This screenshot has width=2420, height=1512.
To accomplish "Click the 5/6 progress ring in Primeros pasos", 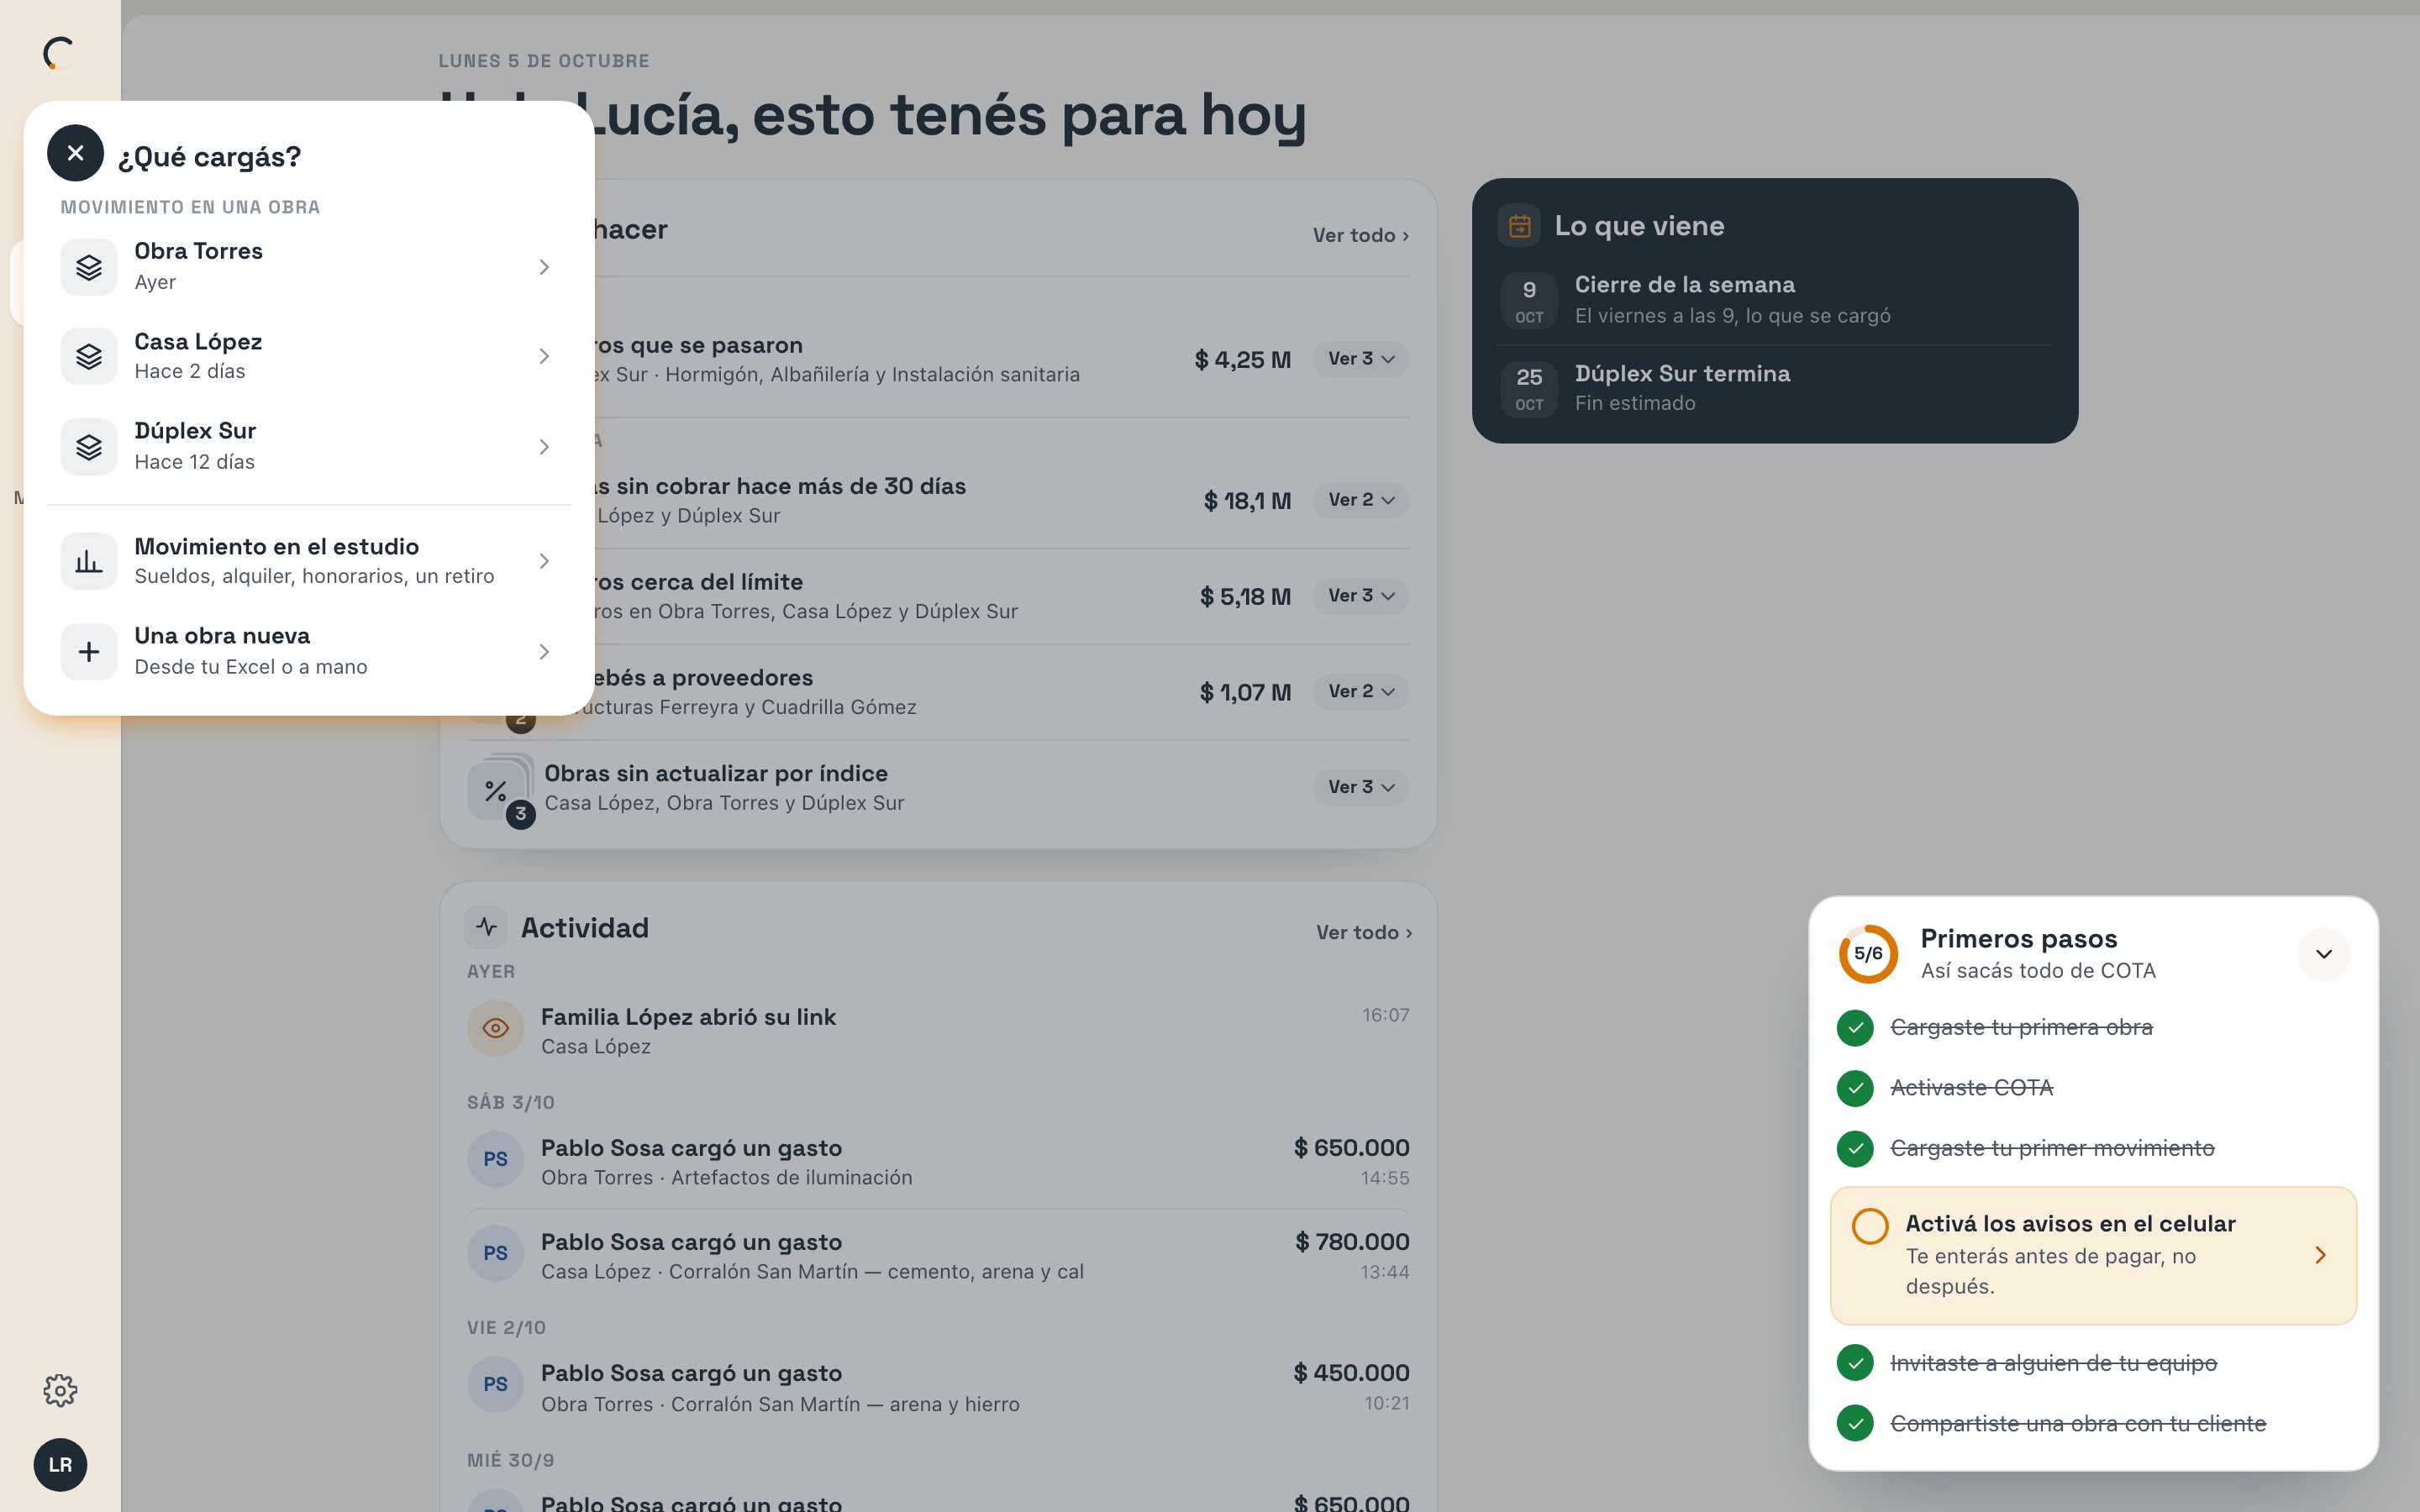I will pos(1868,954).
